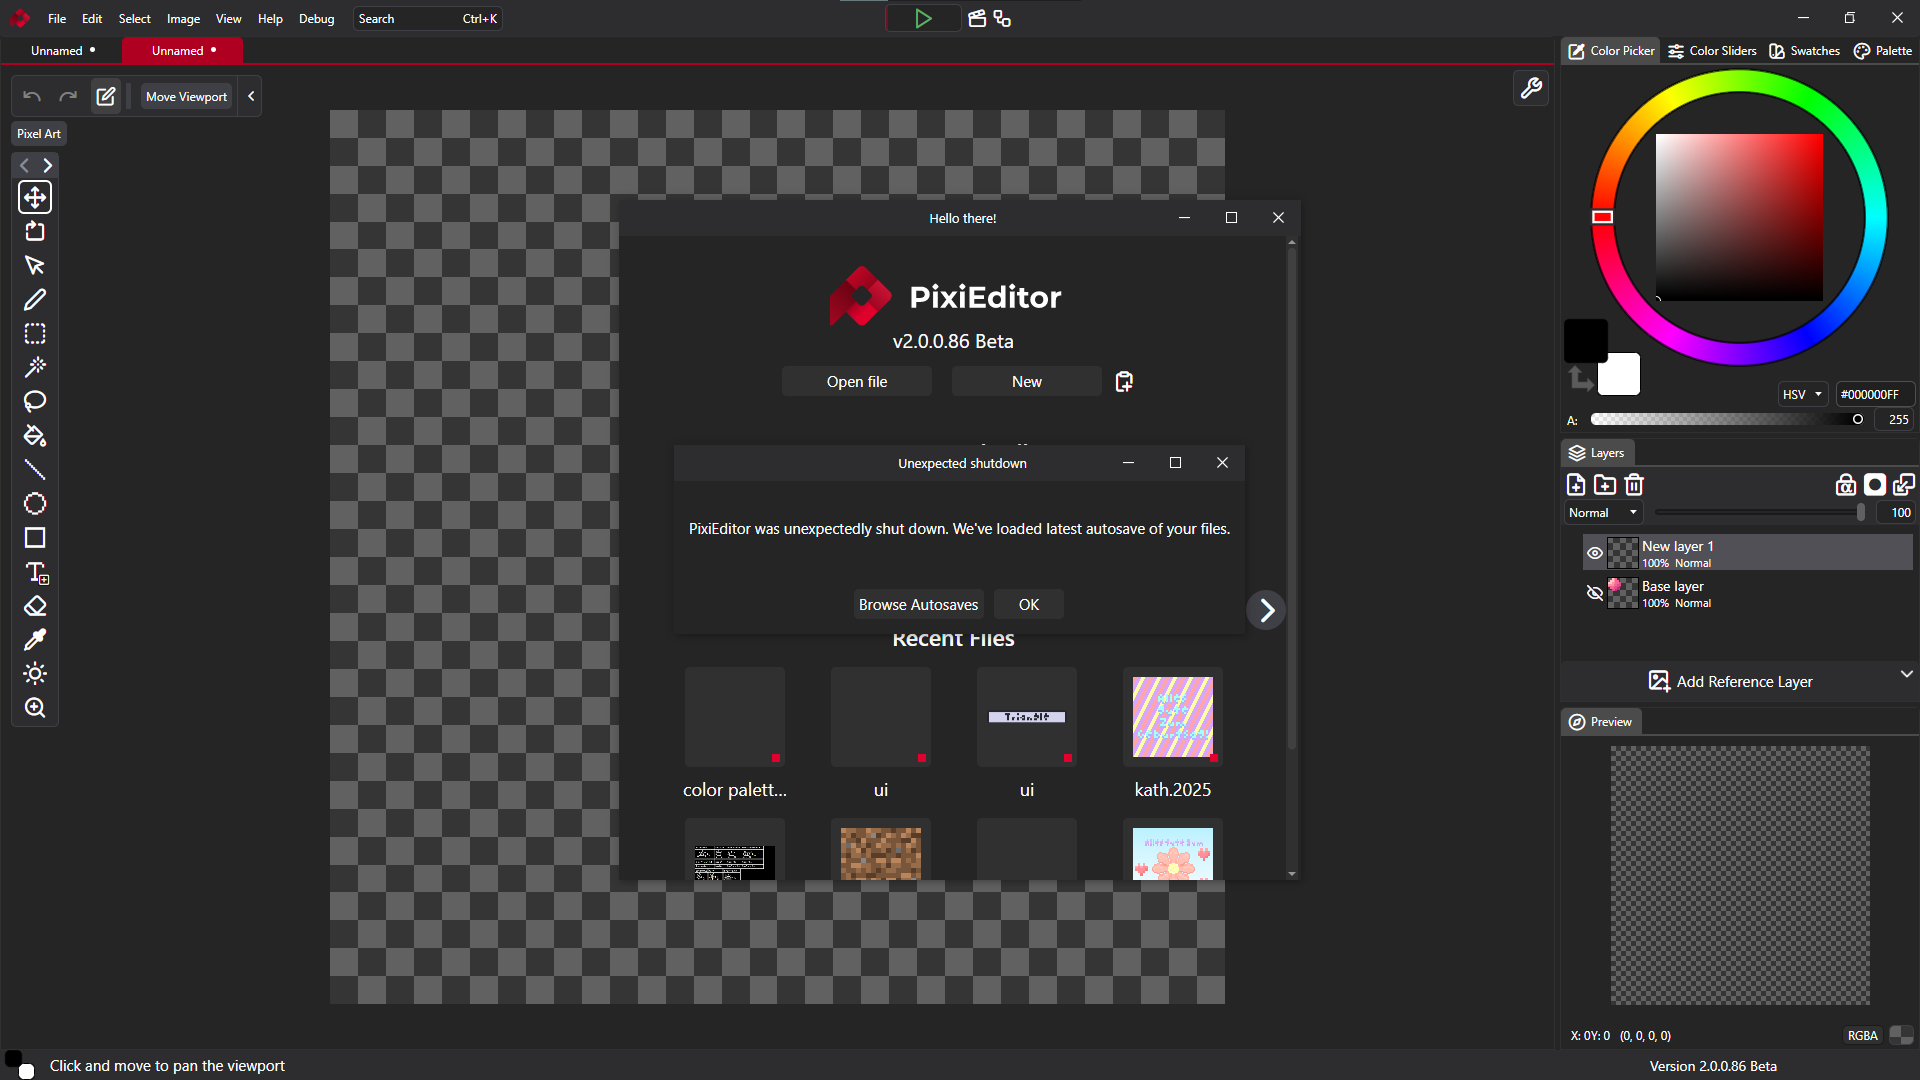The height and width of the screenshot is (1080, 1920).
Task: Click the Undo arrow
Action: tap(32, 97)
